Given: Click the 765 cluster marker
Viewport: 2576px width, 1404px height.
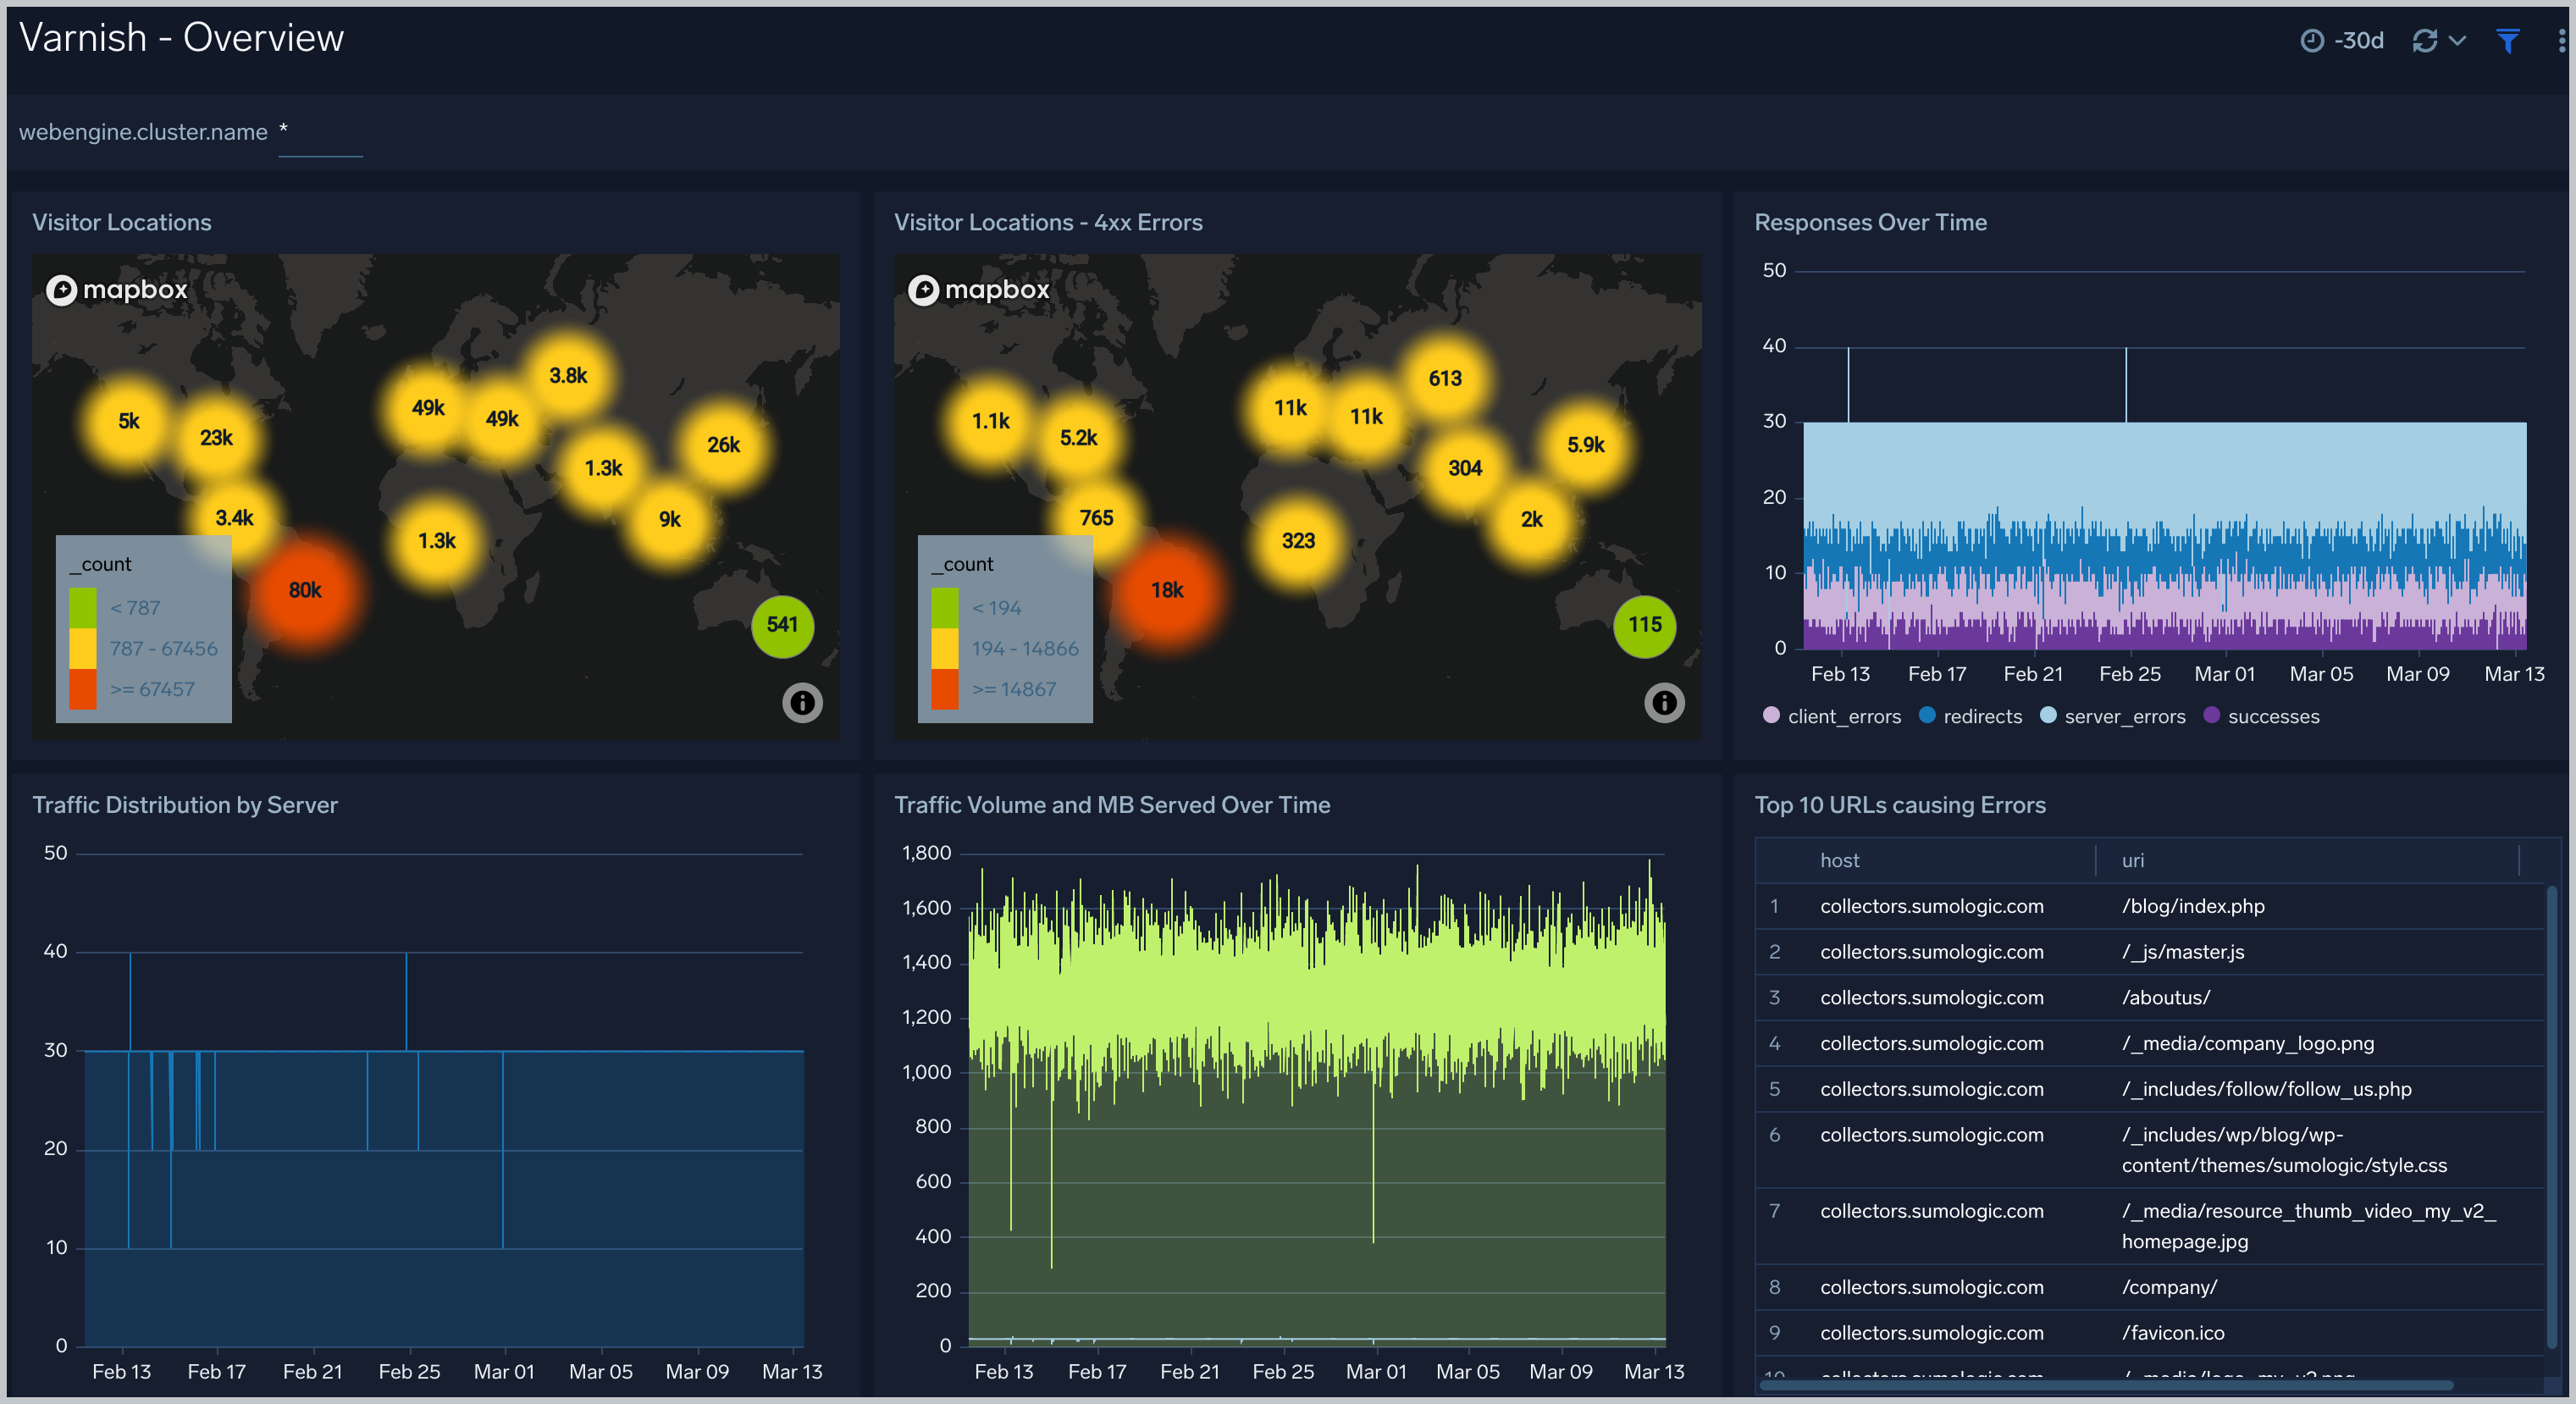Looking at the screenshot, I should tap(1096, 518).
